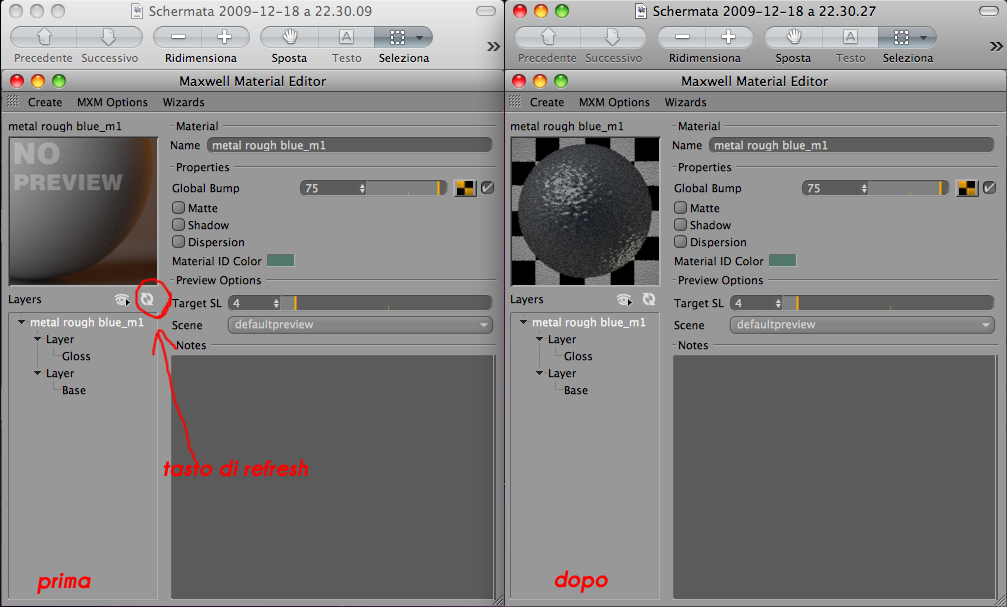
Task: Enable Matte checkbox in right editor
Action: 681,207
